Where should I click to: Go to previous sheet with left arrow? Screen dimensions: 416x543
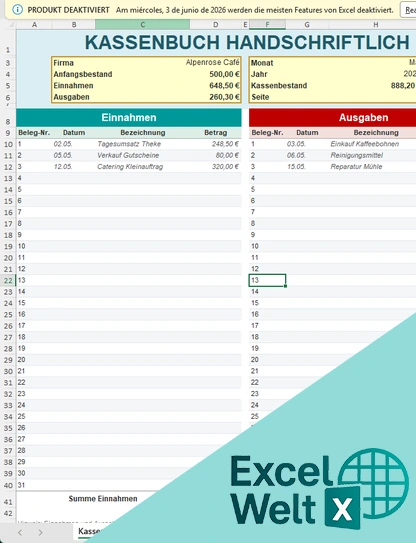point(20,532)
